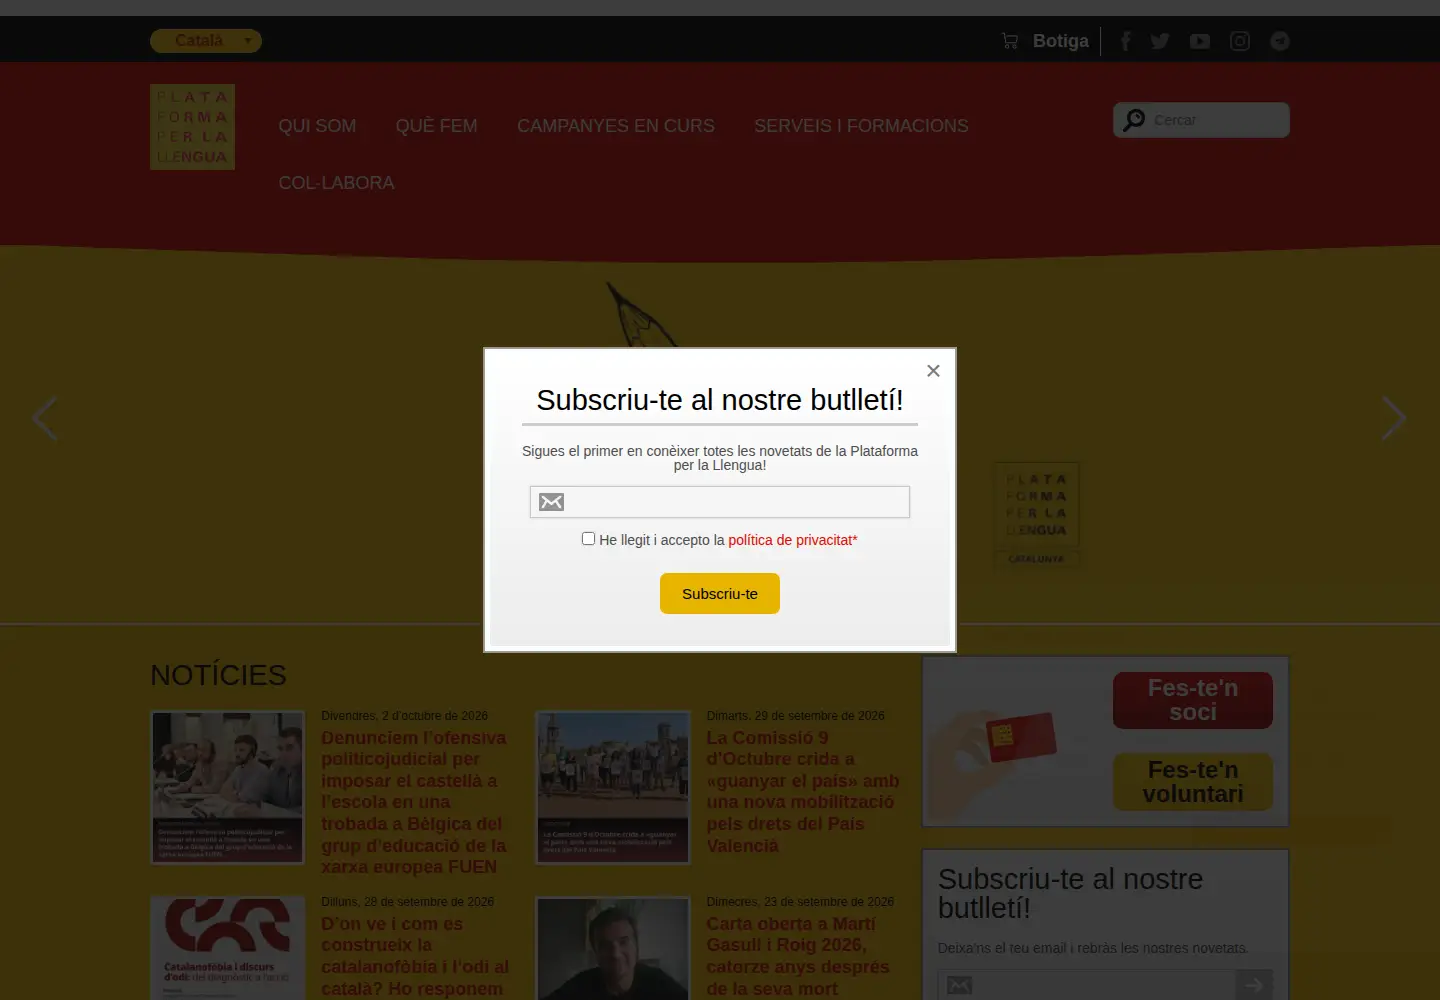Focus the popup email input field
The image size is (1440, 1000).
coord(720,502)
